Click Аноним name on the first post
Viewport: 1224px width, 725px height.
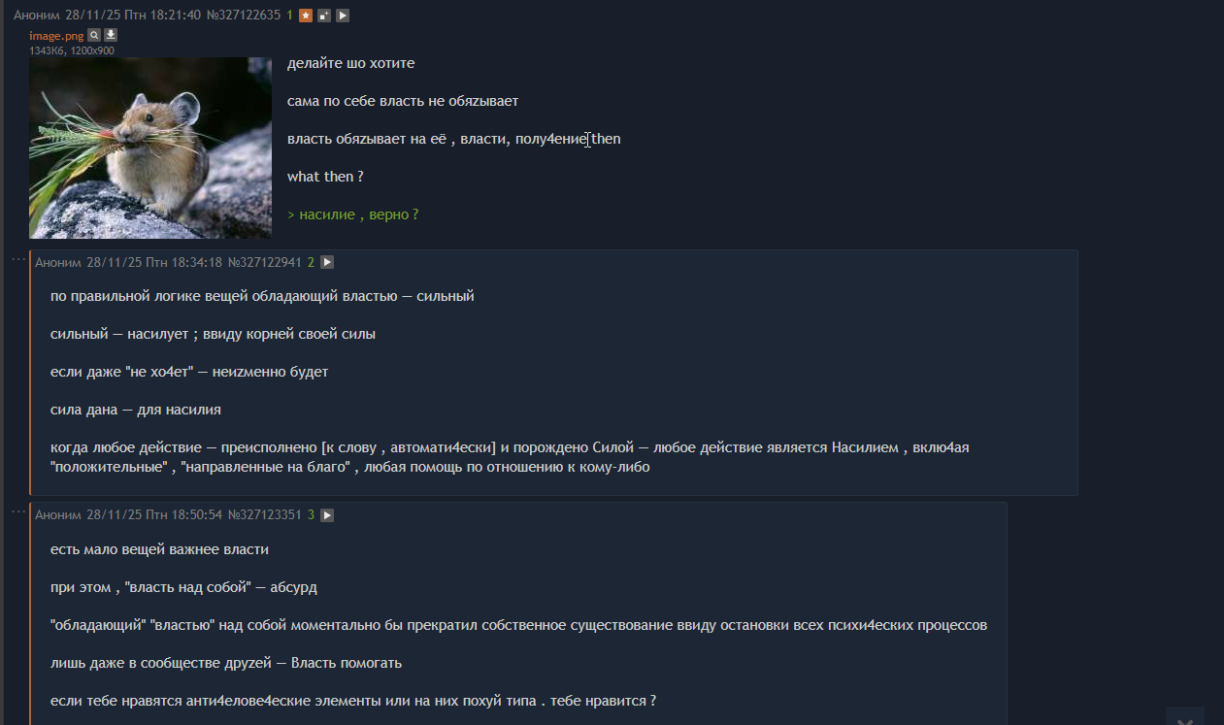pos(37,15)
